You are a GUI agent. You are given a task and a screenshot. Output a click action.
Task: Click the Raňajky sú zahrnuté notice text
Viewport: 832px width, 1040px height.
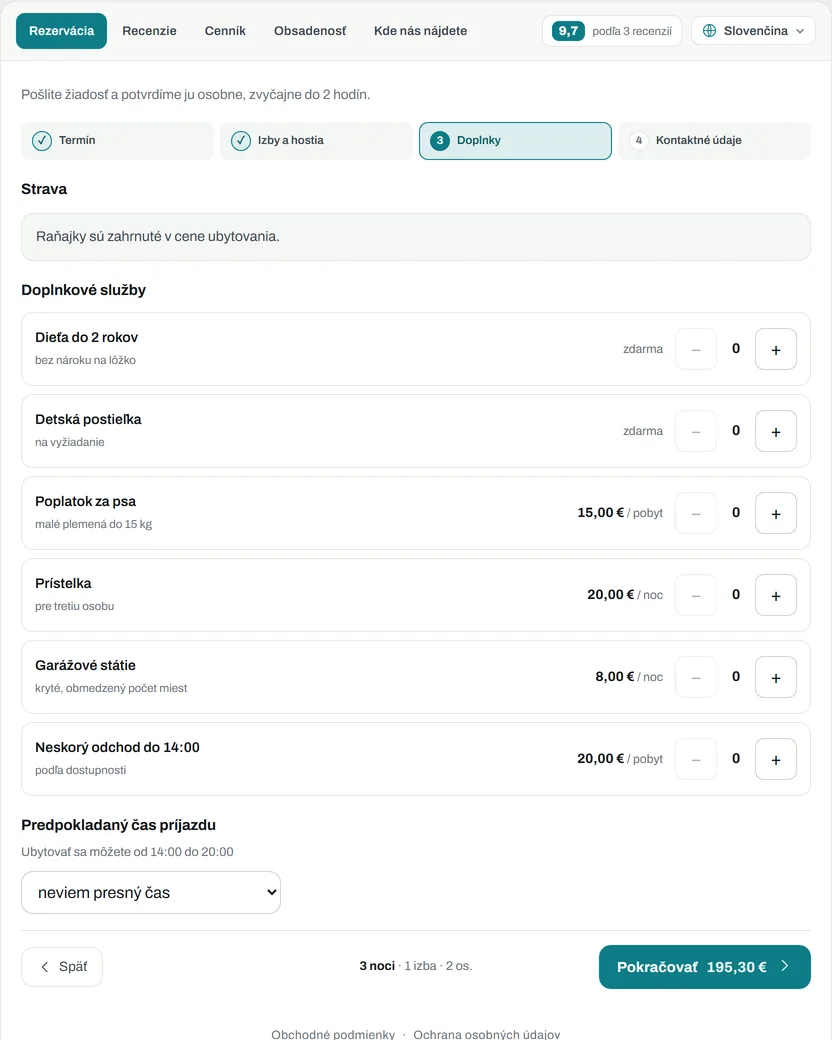point(158,237)
